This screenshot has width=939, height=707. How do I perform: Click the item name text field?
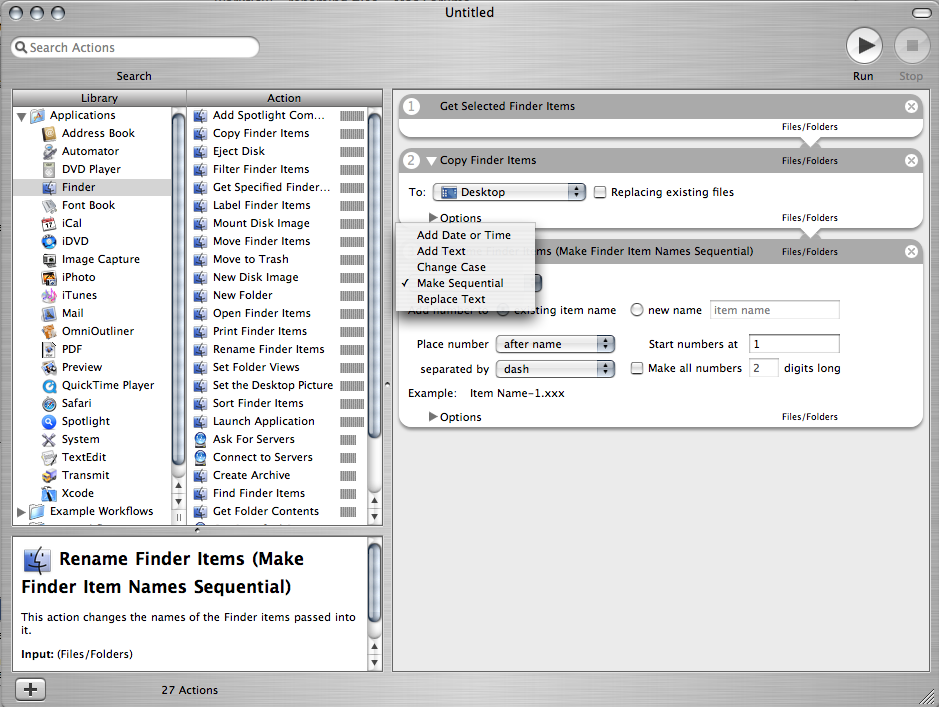click(774, 310)
